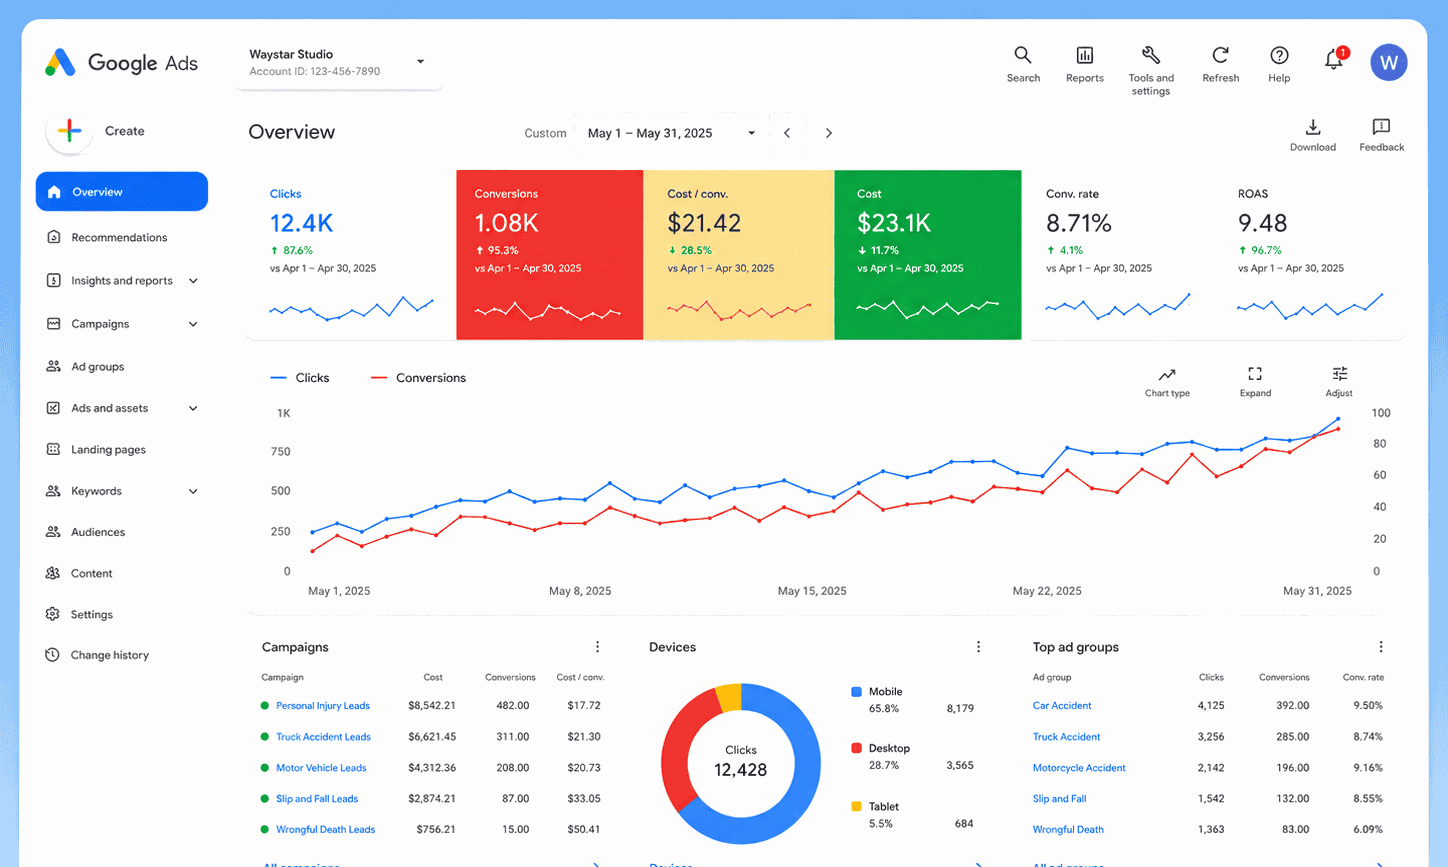1448x867 pixels.
Task: Go to next date range arrow
Action: pos(828,133)
